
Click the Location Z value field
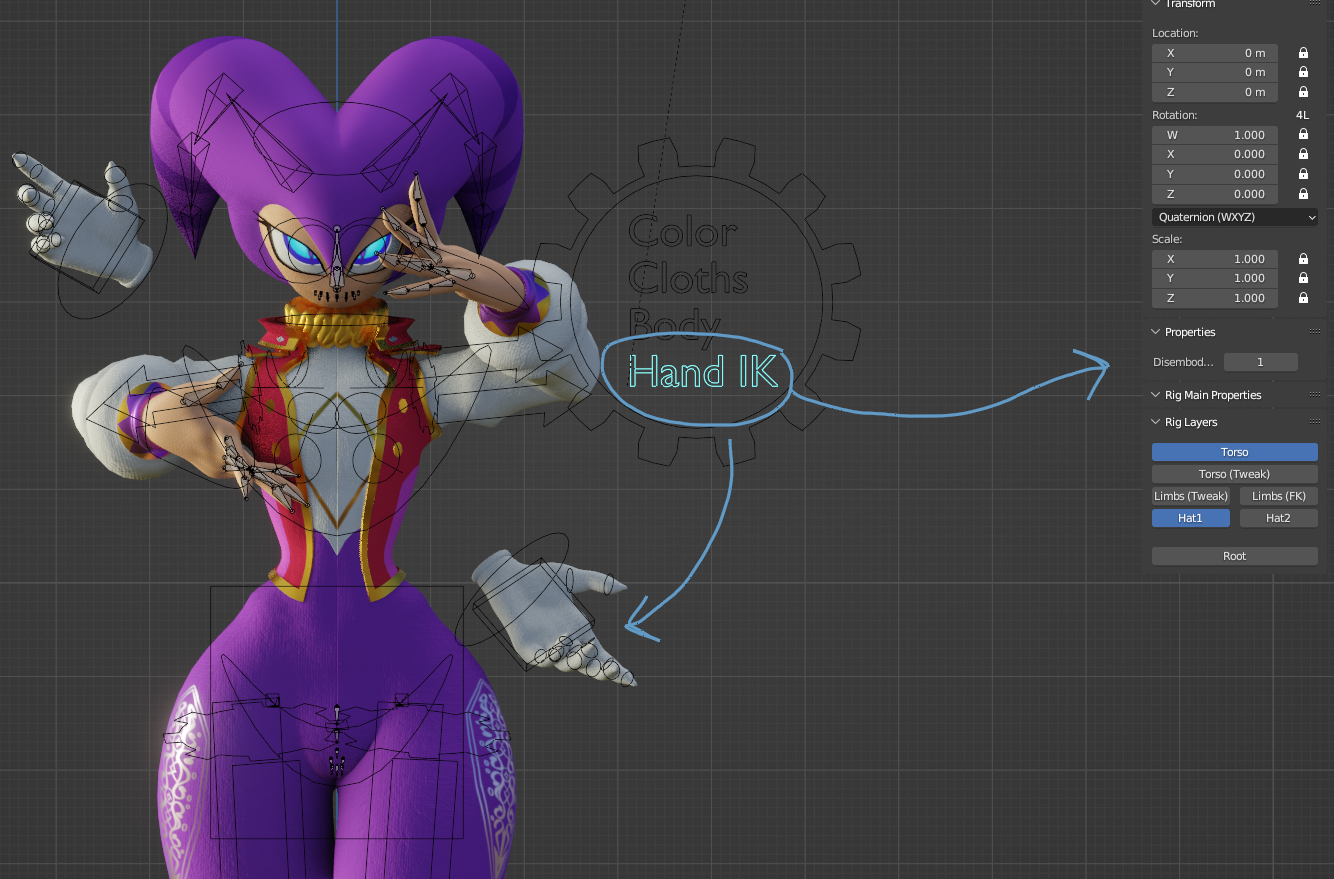[1215, 92]
